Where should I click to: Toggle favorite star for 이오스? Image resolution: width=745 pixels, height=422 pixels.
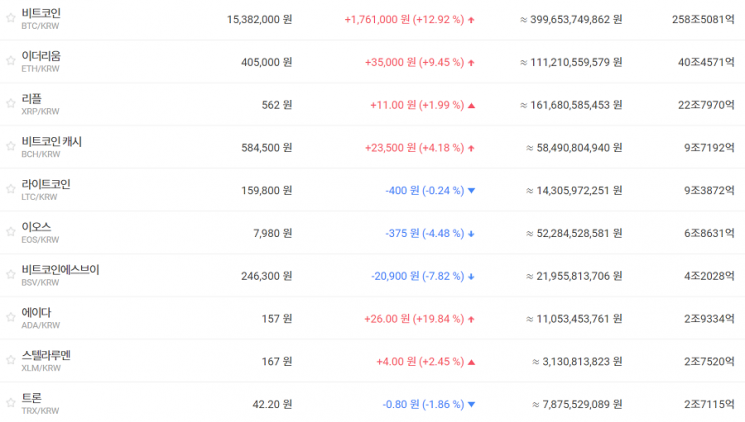tap(10, 232)
